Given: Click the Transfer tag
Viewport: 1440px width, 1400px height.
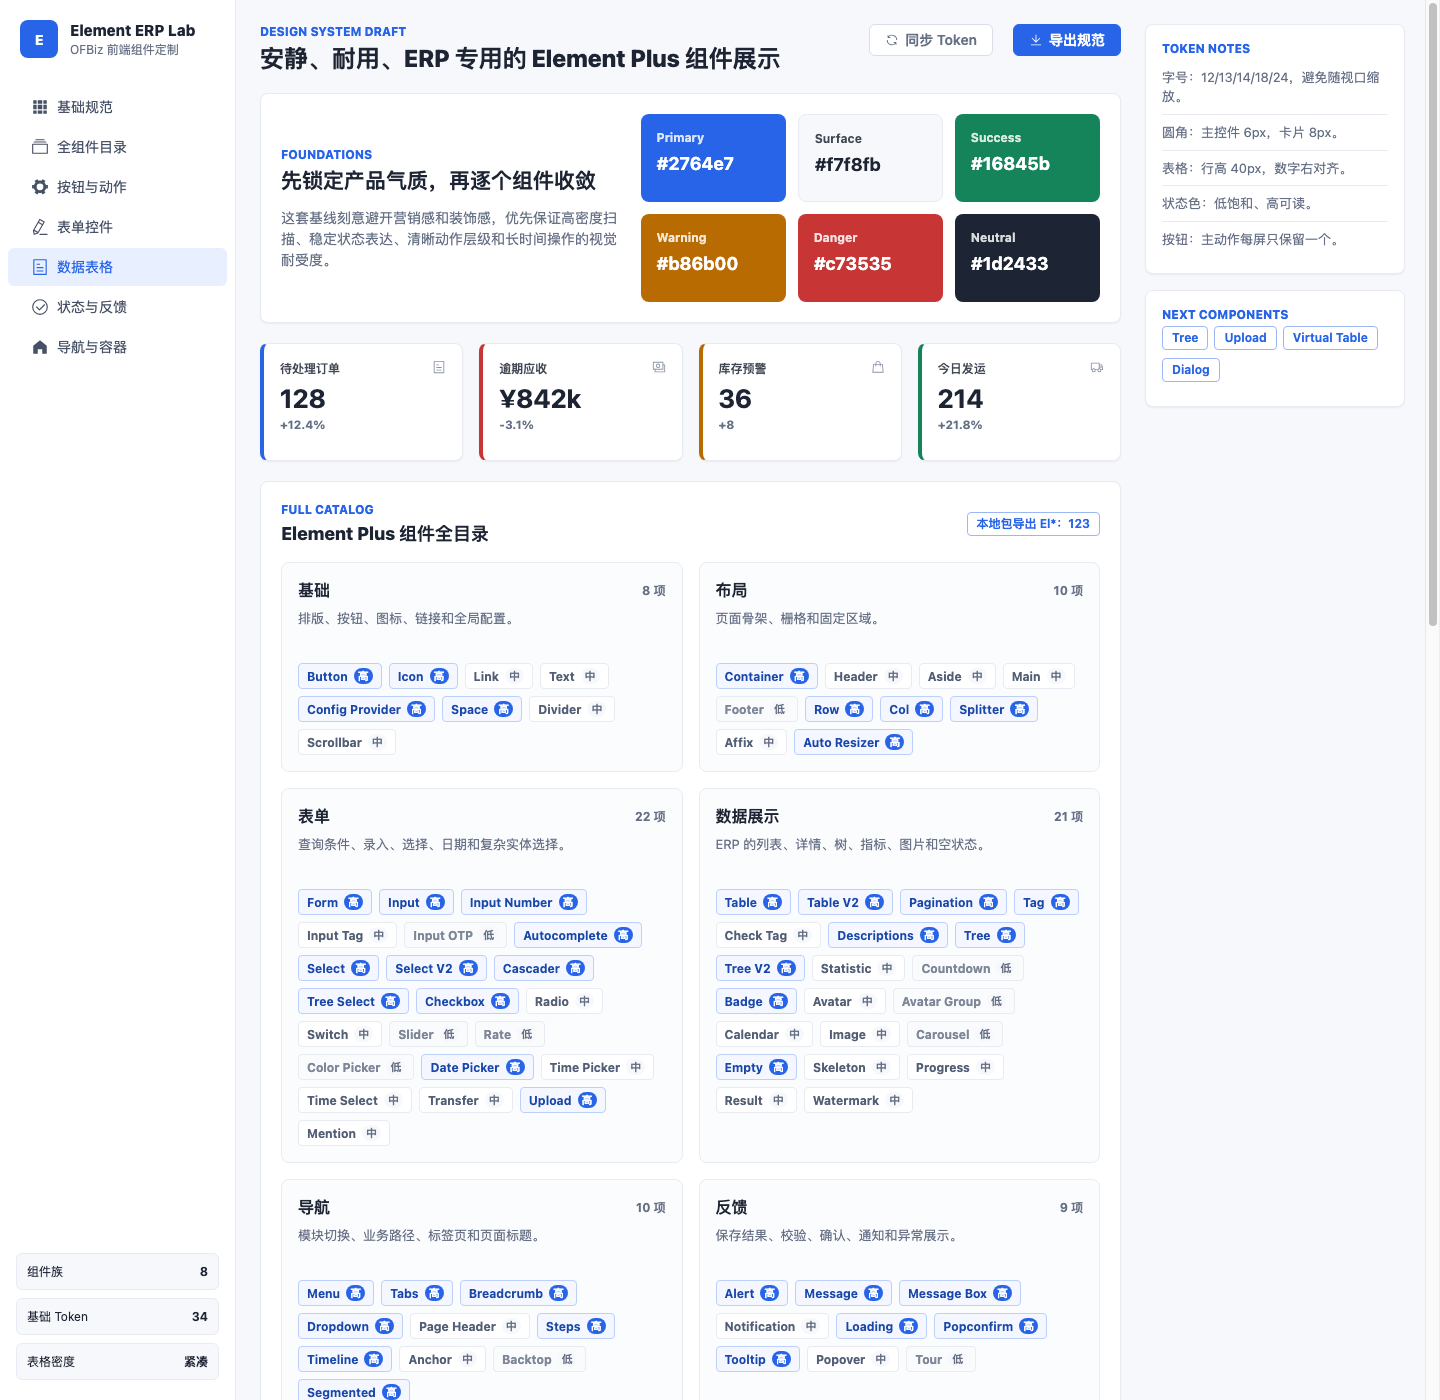Looking at the screenshot, I should (x=465, y=1101).
